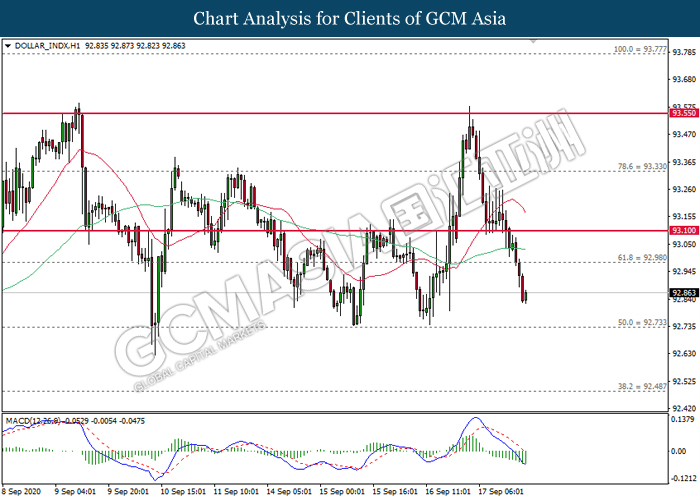Click the 93.155 price axis value

(x=684, y=217)
